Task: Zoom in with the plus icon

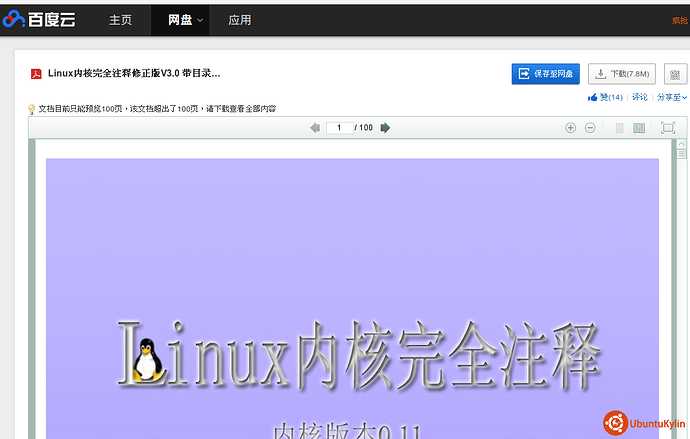Action: pos(570,128)
